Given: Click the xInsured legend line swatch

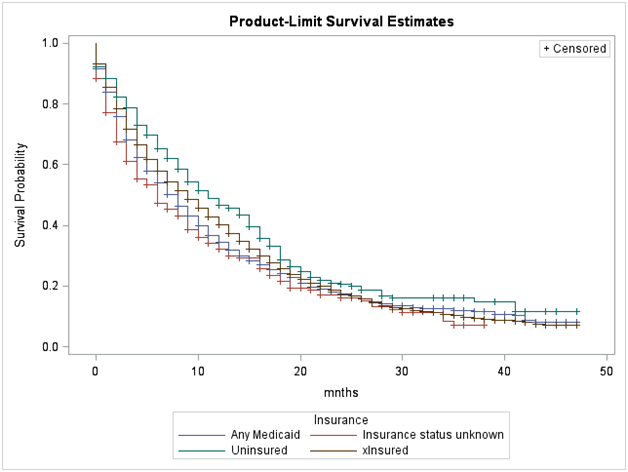Looking at the screenshot, I should [x=334, y=451].
